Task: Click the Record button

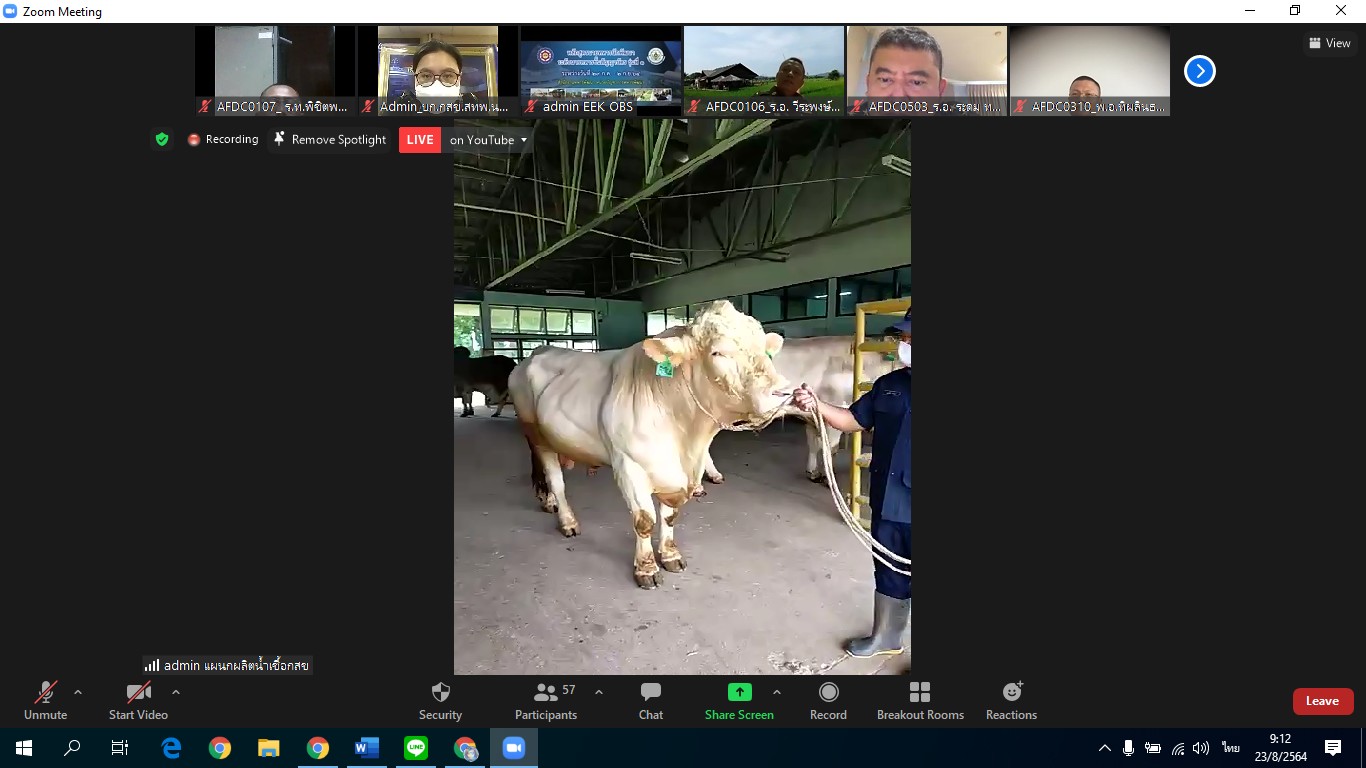Action: pos(828,700)
